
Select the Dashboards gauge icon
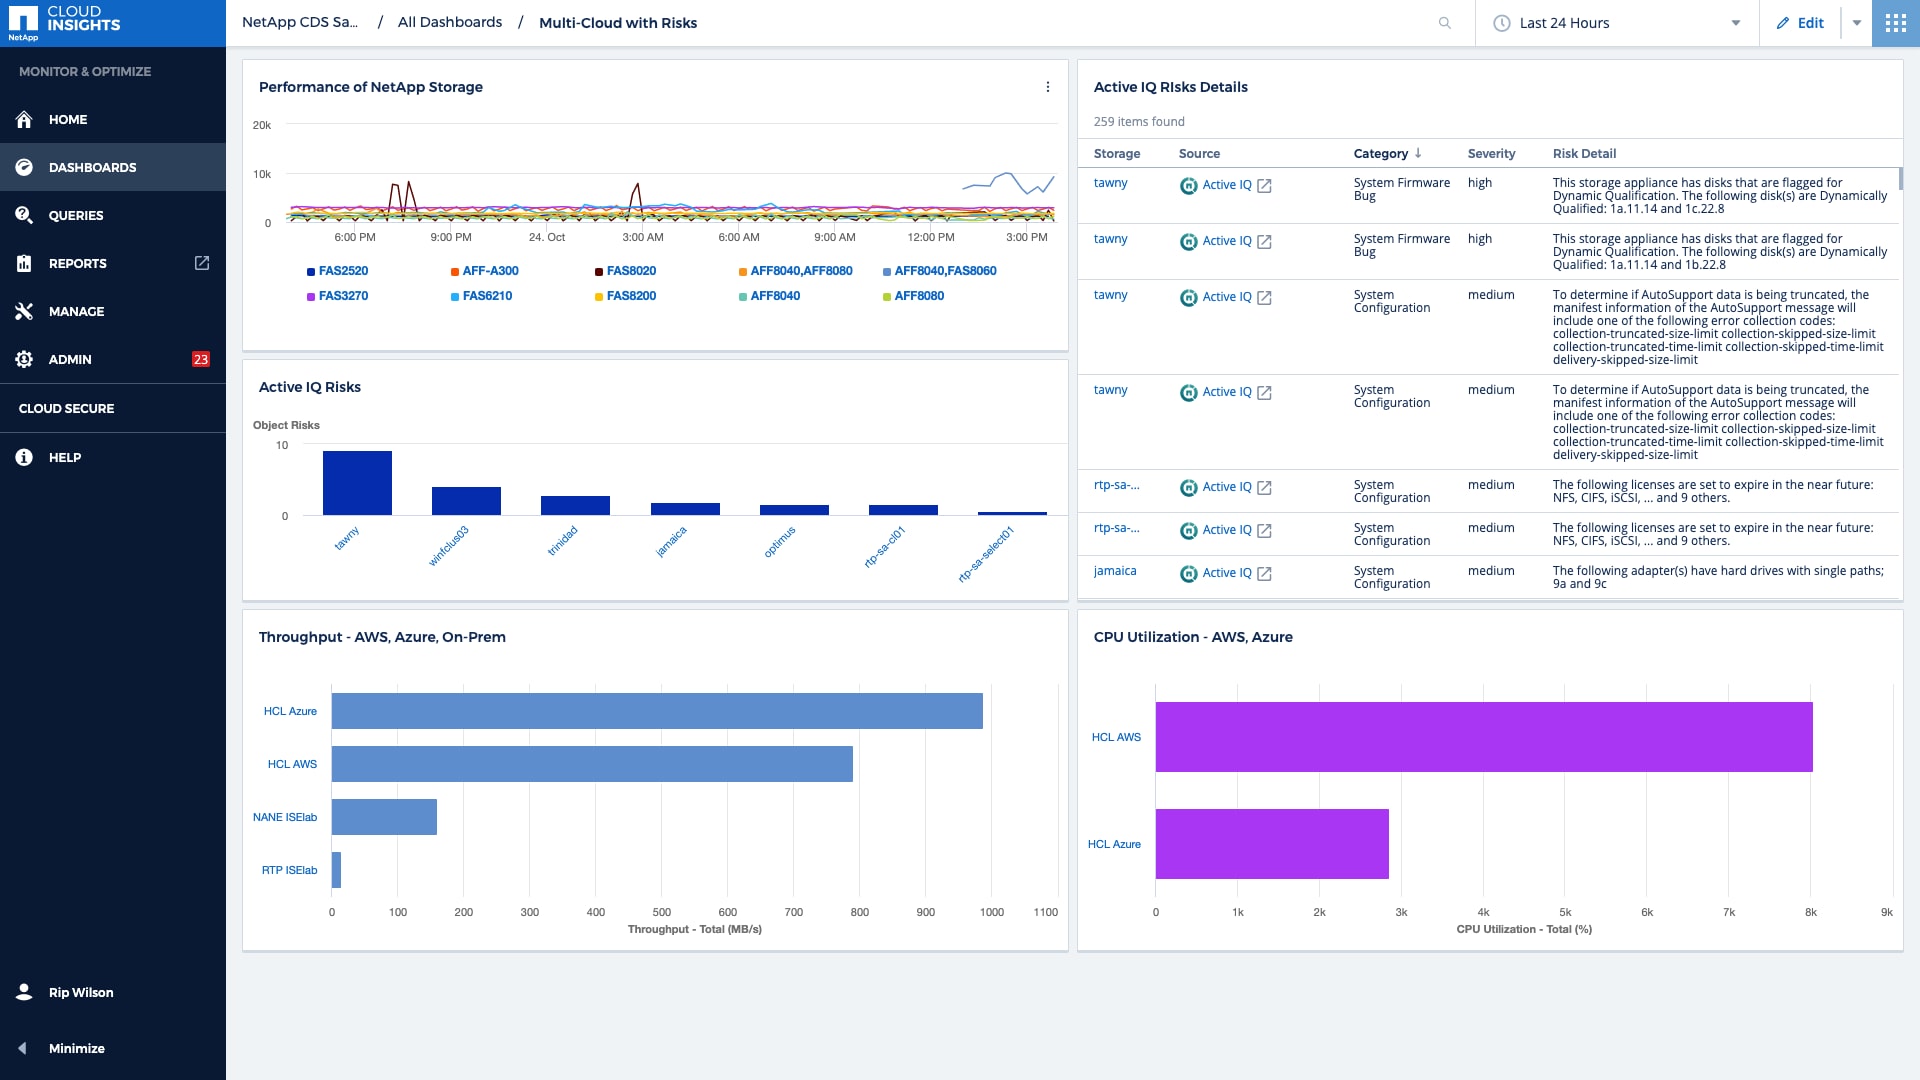pyautogui.click(x=24, y=168)
